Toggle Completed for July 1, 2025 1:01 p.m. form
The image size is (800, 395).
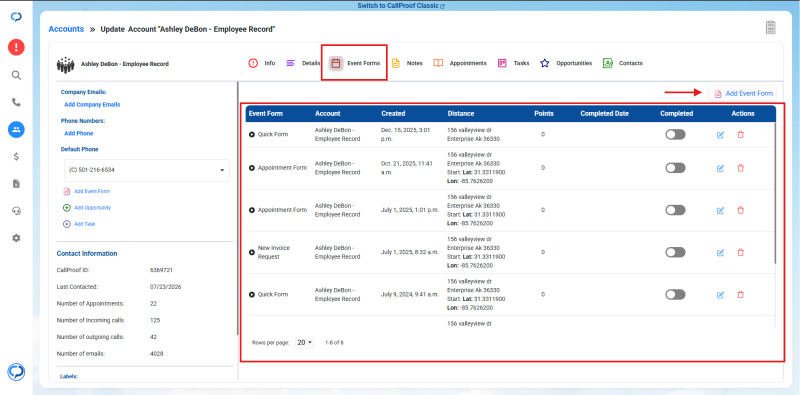pos(675,210)
